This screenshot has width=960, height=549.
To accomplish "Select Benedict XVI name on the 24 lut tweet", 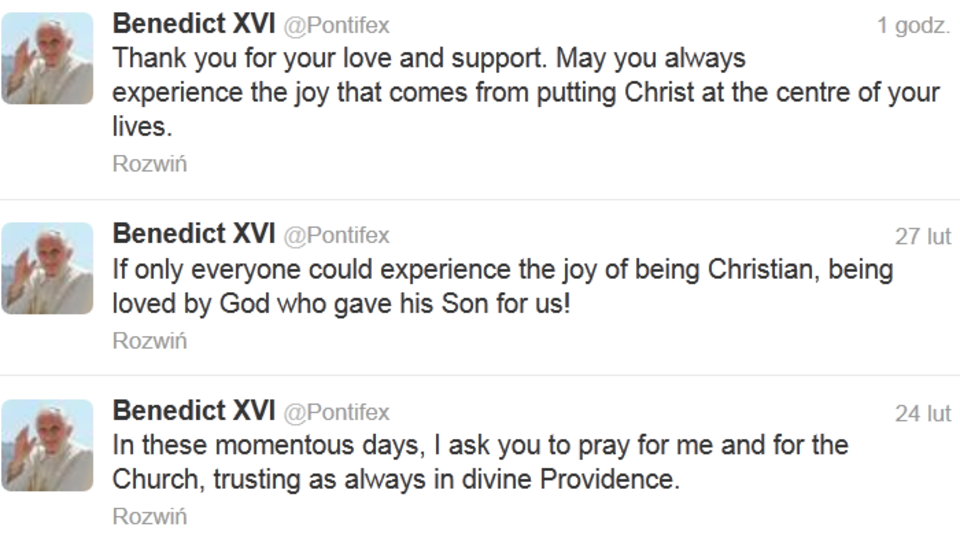I will [193, 411].
